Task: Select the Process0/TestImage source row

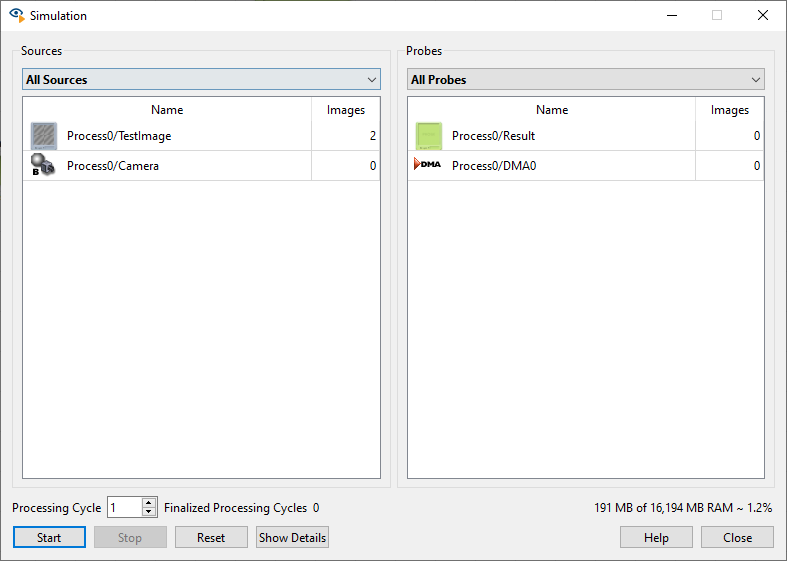Action: click(x=201, y=136)
